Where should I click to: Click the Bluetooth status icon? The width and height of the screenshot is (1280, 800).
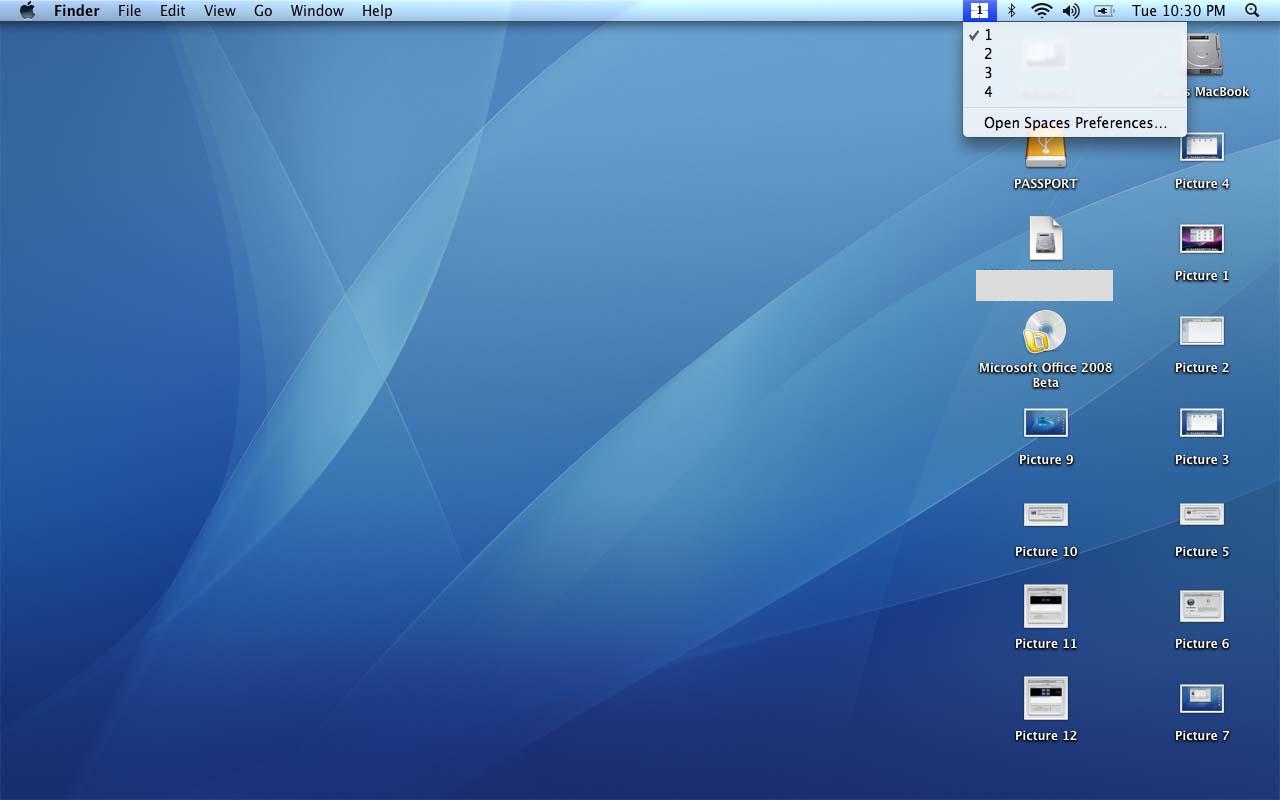[1011, 11]
